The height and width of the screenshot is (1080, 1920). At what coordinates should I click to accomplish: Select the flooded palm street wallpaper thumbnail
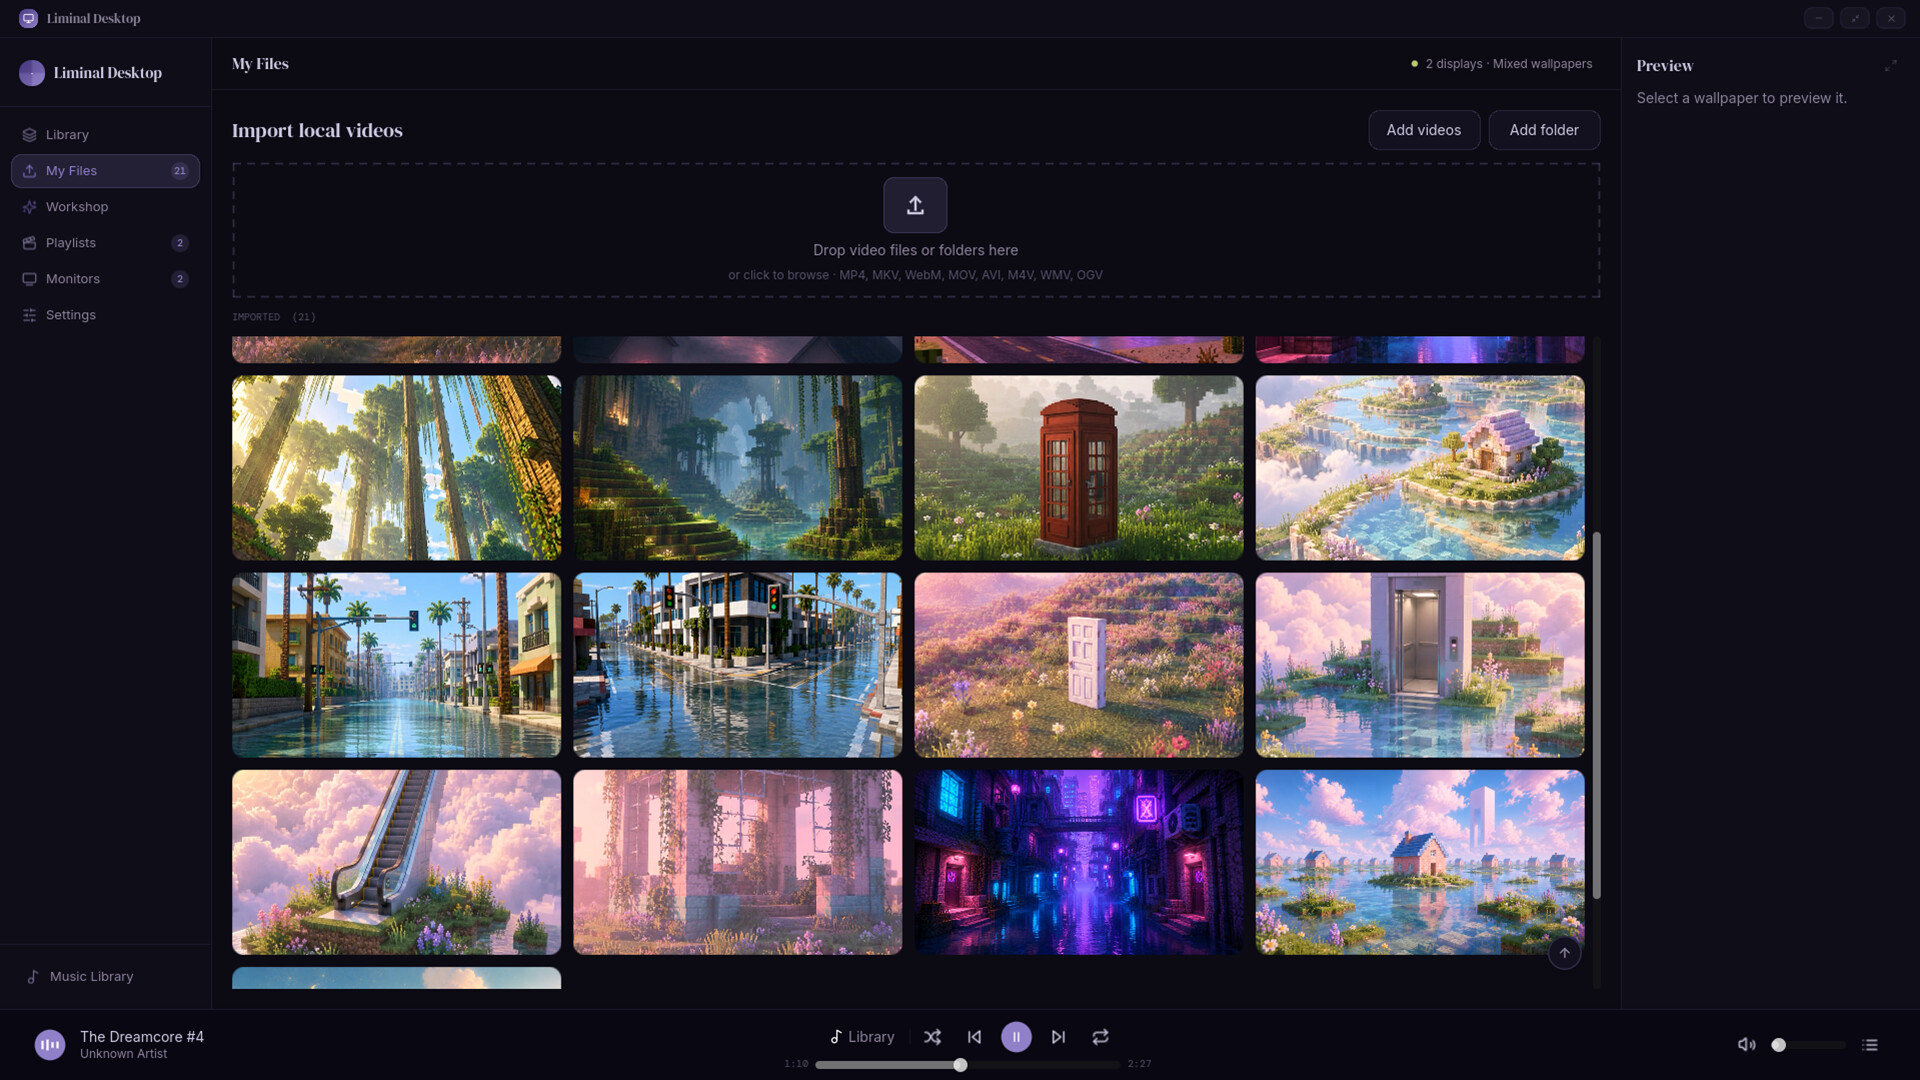point(396,665)
